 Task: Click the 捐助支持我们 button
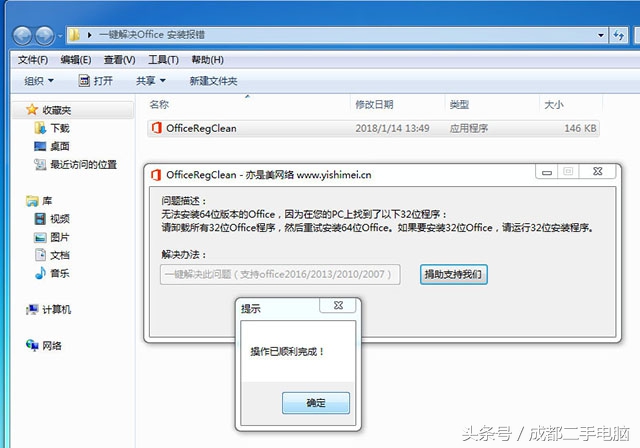(x=453, y=274)
